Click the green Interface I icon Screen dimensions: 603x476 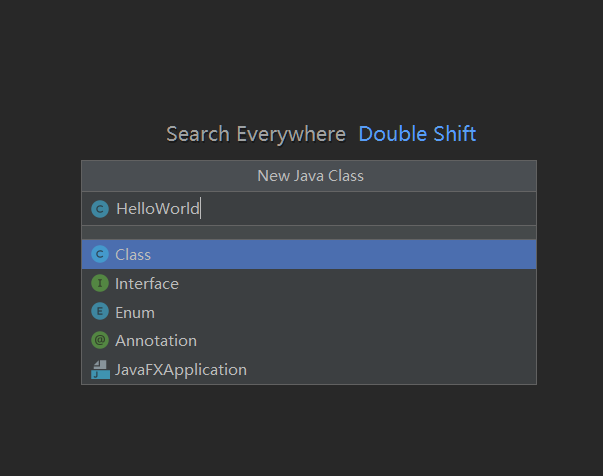[x=100, y=283]
